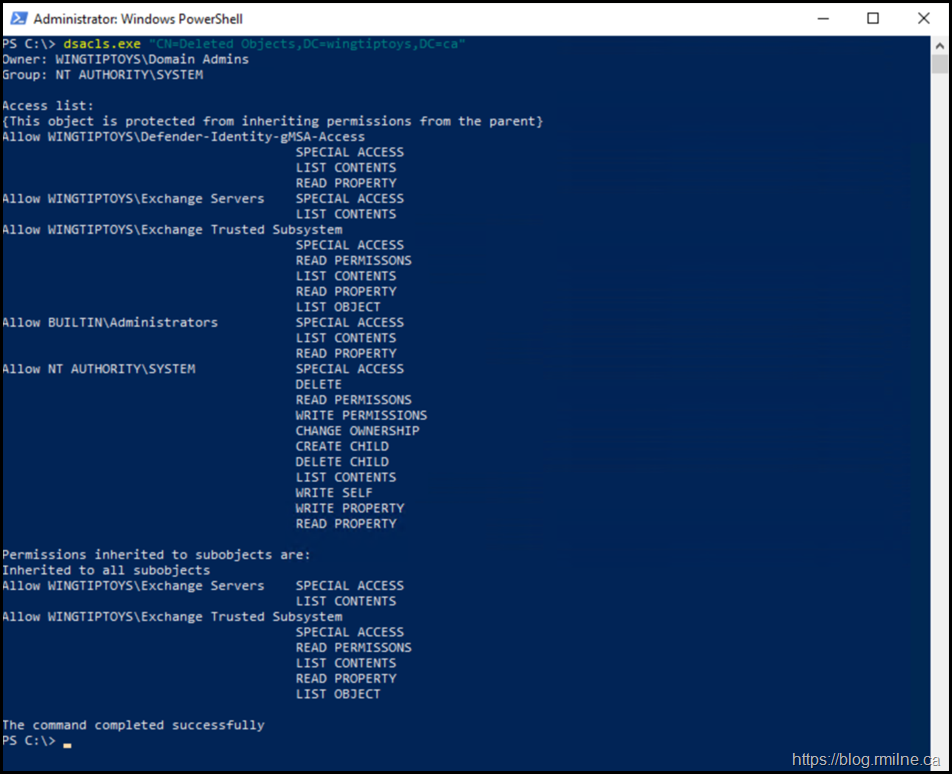This screenshot has width=952, height=774.
Task: Click the title text Administrator: Windows PowerShell
Action: click(138, 19)
